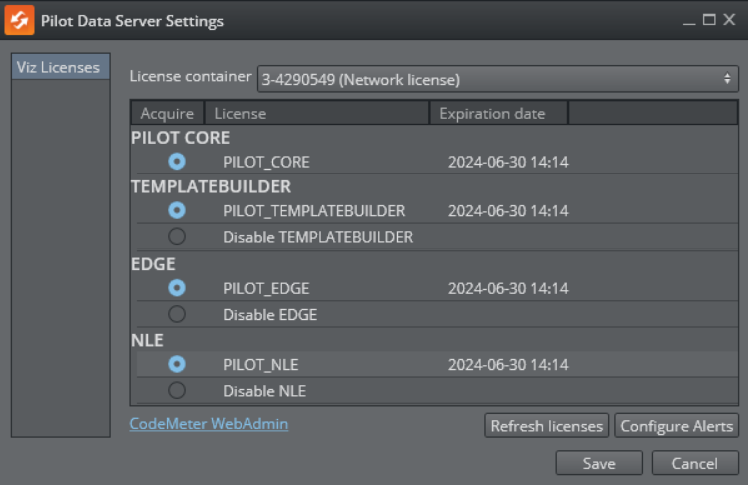748x485 pixels.
Task: Close the Pilot Data Server Settings dialog
Action: (x=729, y=20)
